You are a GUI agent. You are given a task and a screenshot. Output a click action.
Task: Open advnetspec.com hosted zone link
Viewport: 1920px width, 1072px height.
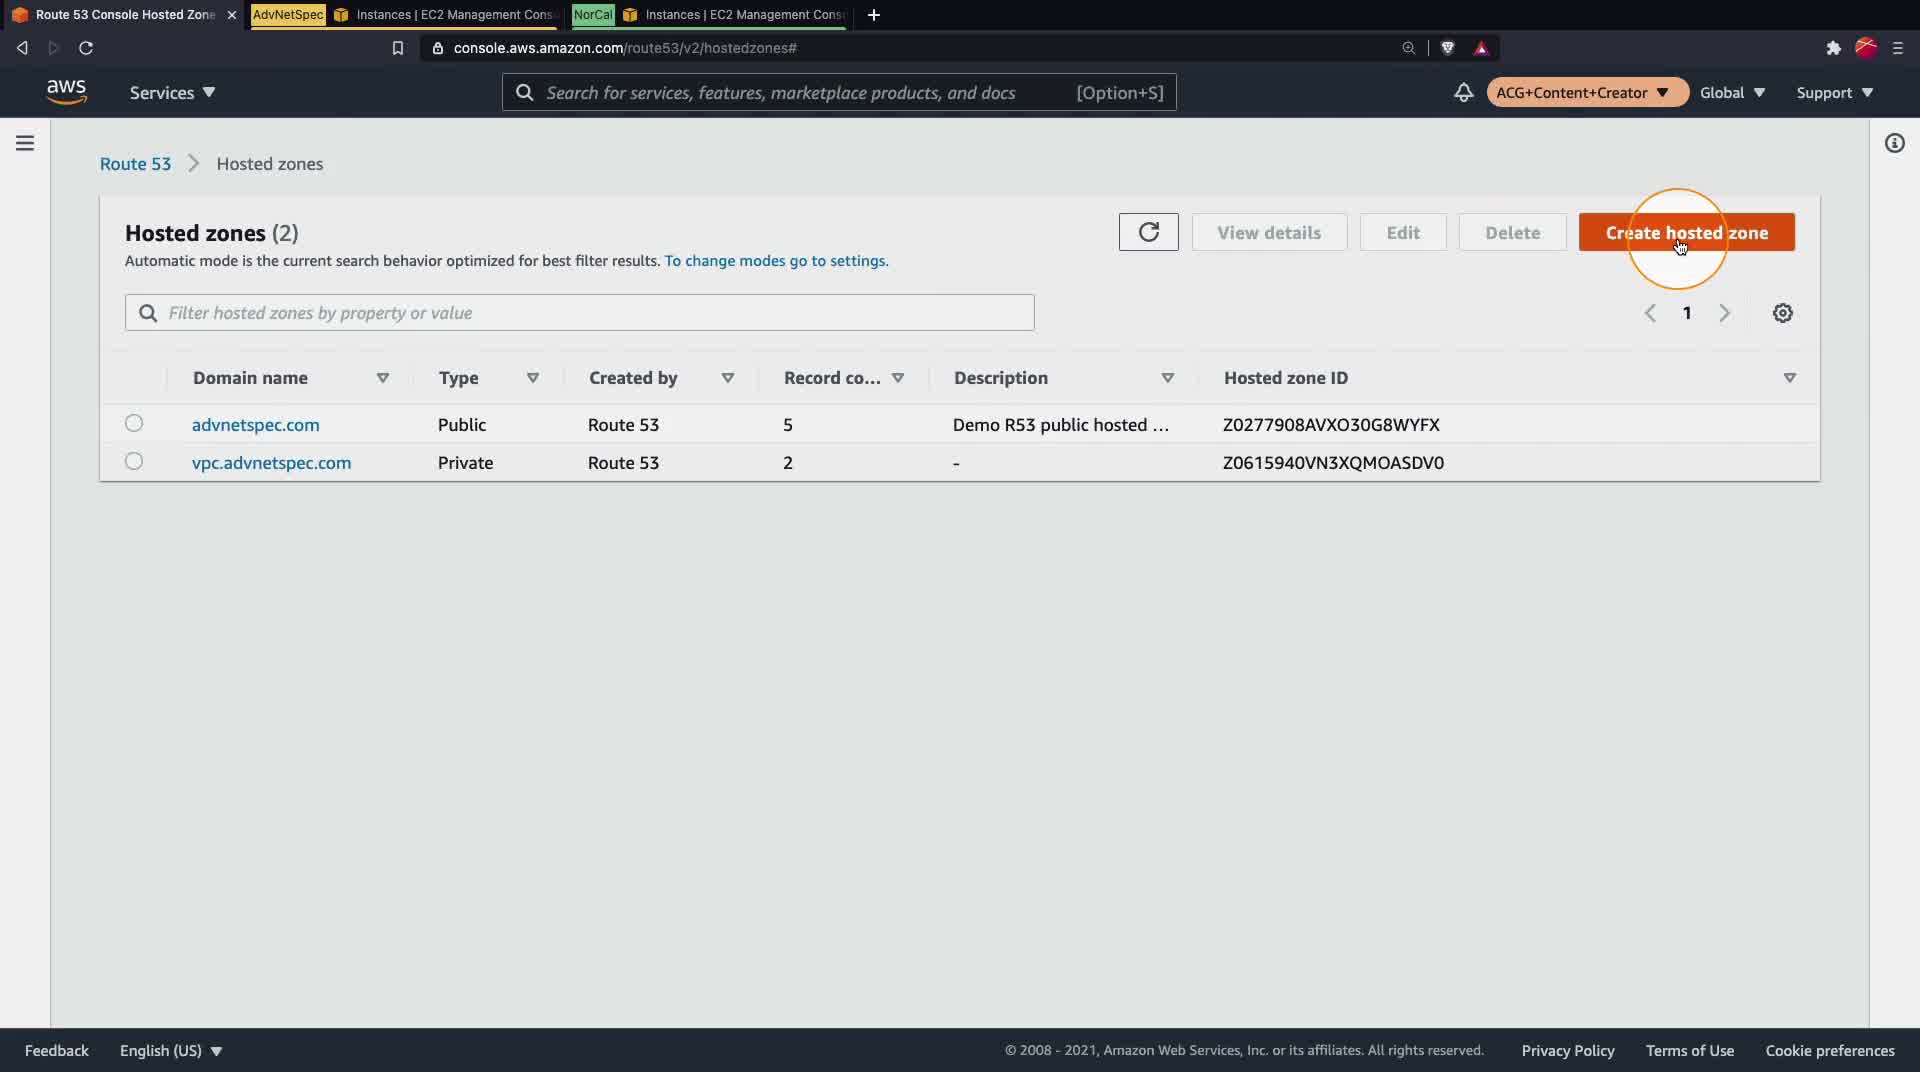click(255, 424)
